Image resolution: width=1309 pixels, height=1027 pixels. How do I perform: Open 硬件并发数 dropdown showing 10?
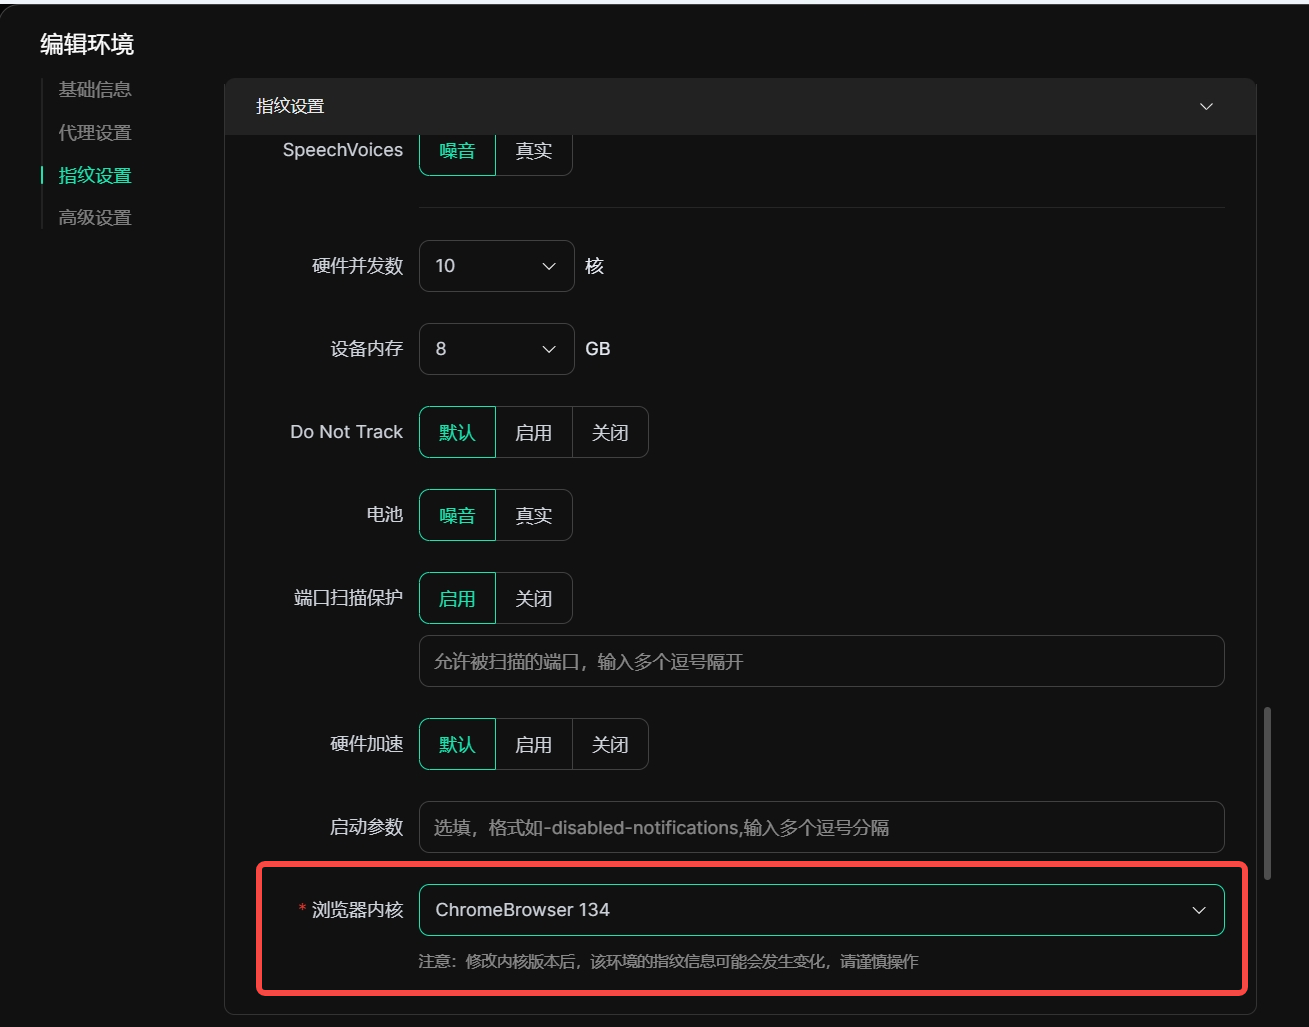tap(497, 266)
